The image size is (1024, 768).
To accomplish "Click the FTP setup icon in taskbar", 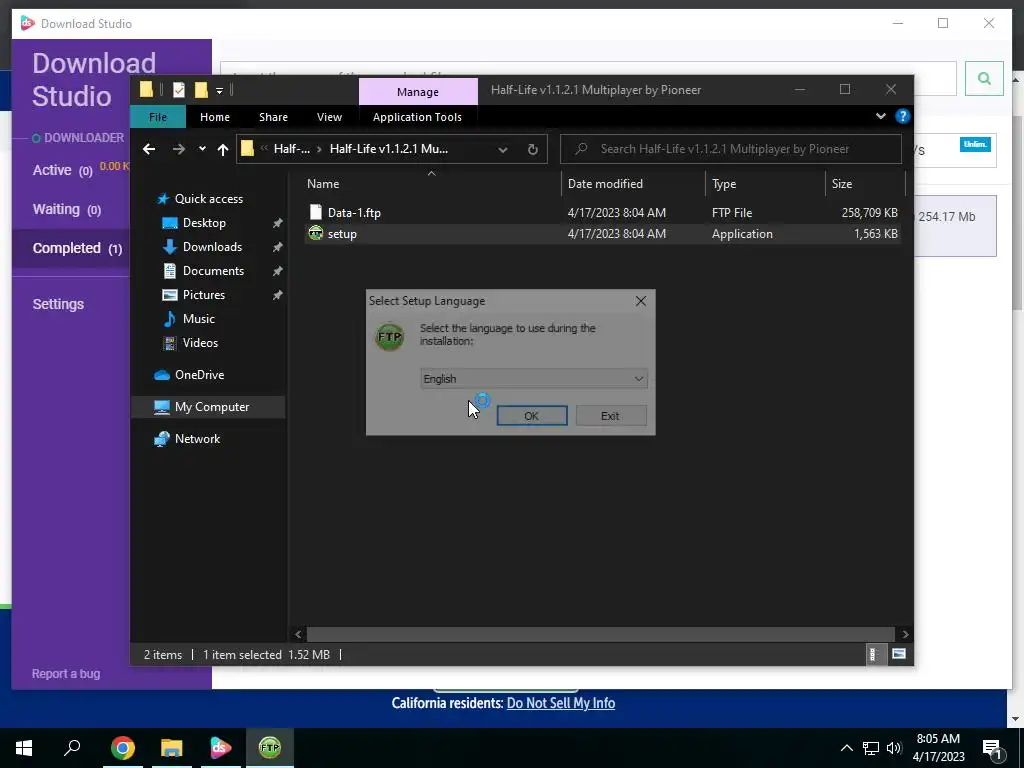I will [x=270, y=748].
